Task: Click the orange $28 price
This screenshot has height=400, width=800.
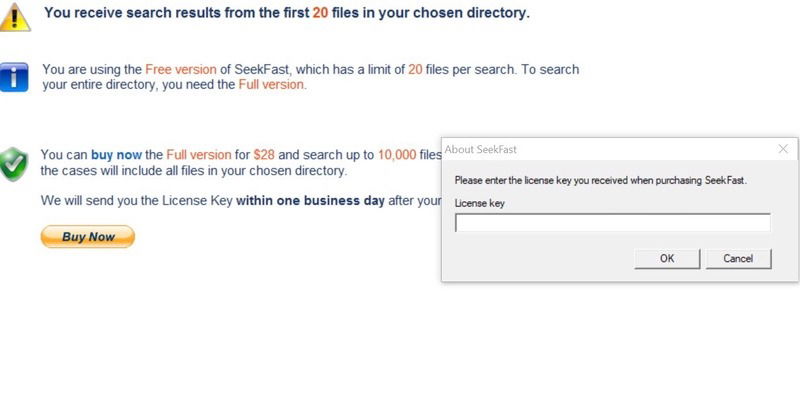Action: click(264, 155)
